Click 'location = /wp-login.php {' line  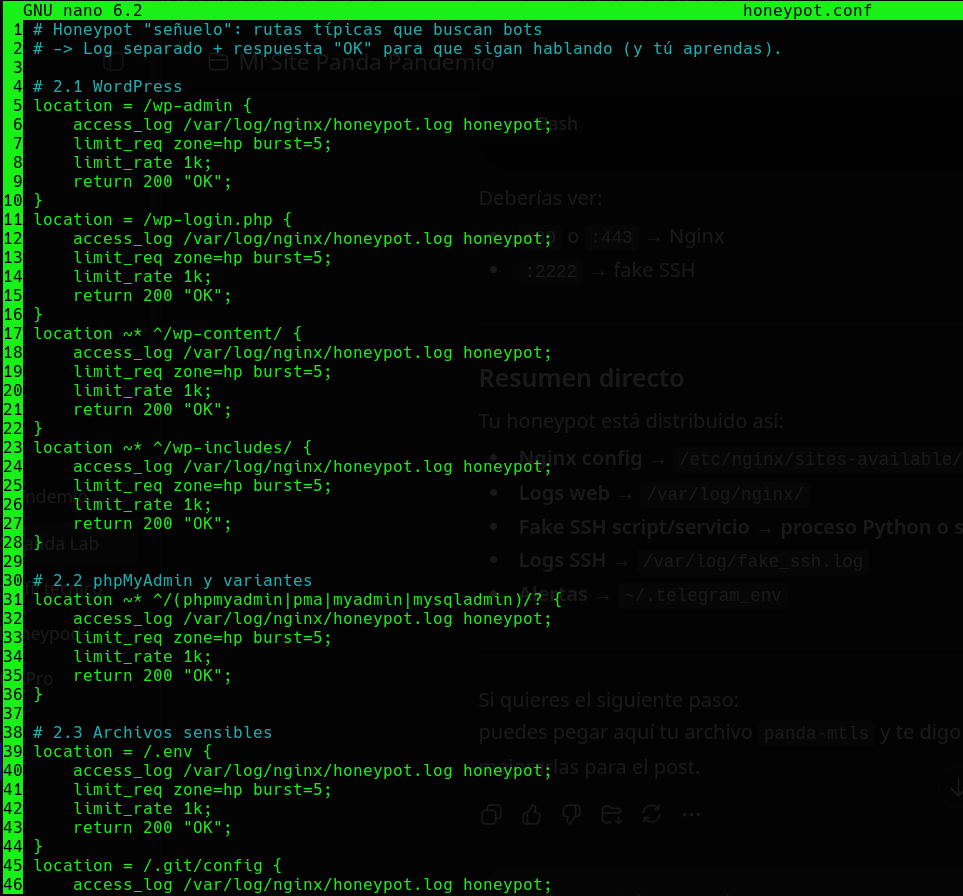coord(163,220)
